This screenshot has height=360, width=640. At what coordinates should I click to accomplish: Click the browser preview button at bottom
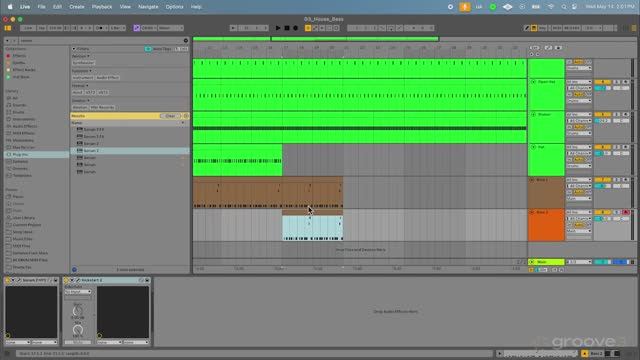(74, 269)
